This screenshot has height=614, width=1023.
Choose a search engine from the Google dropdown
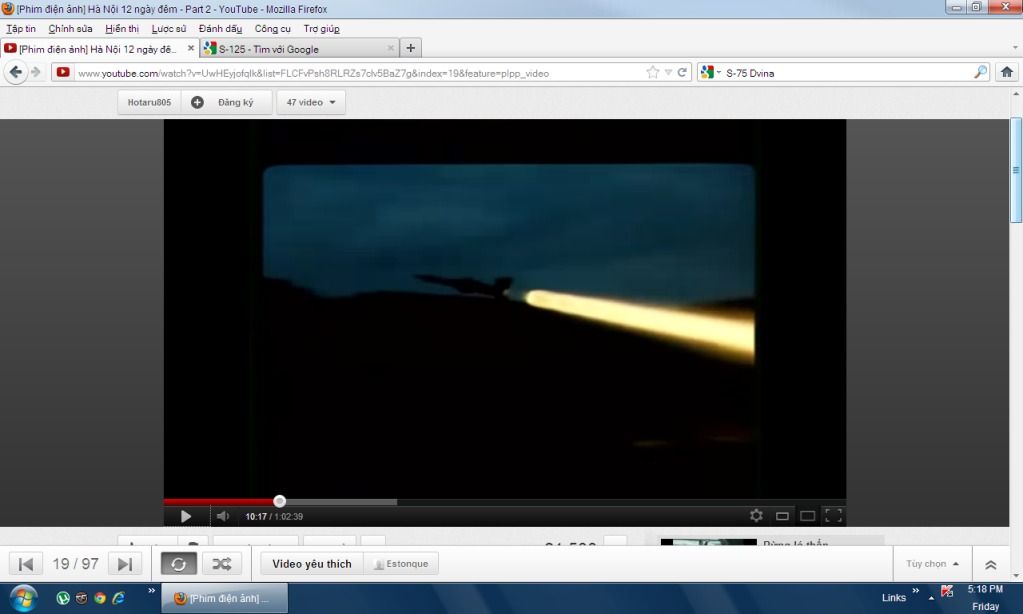(x=710, y=72)
